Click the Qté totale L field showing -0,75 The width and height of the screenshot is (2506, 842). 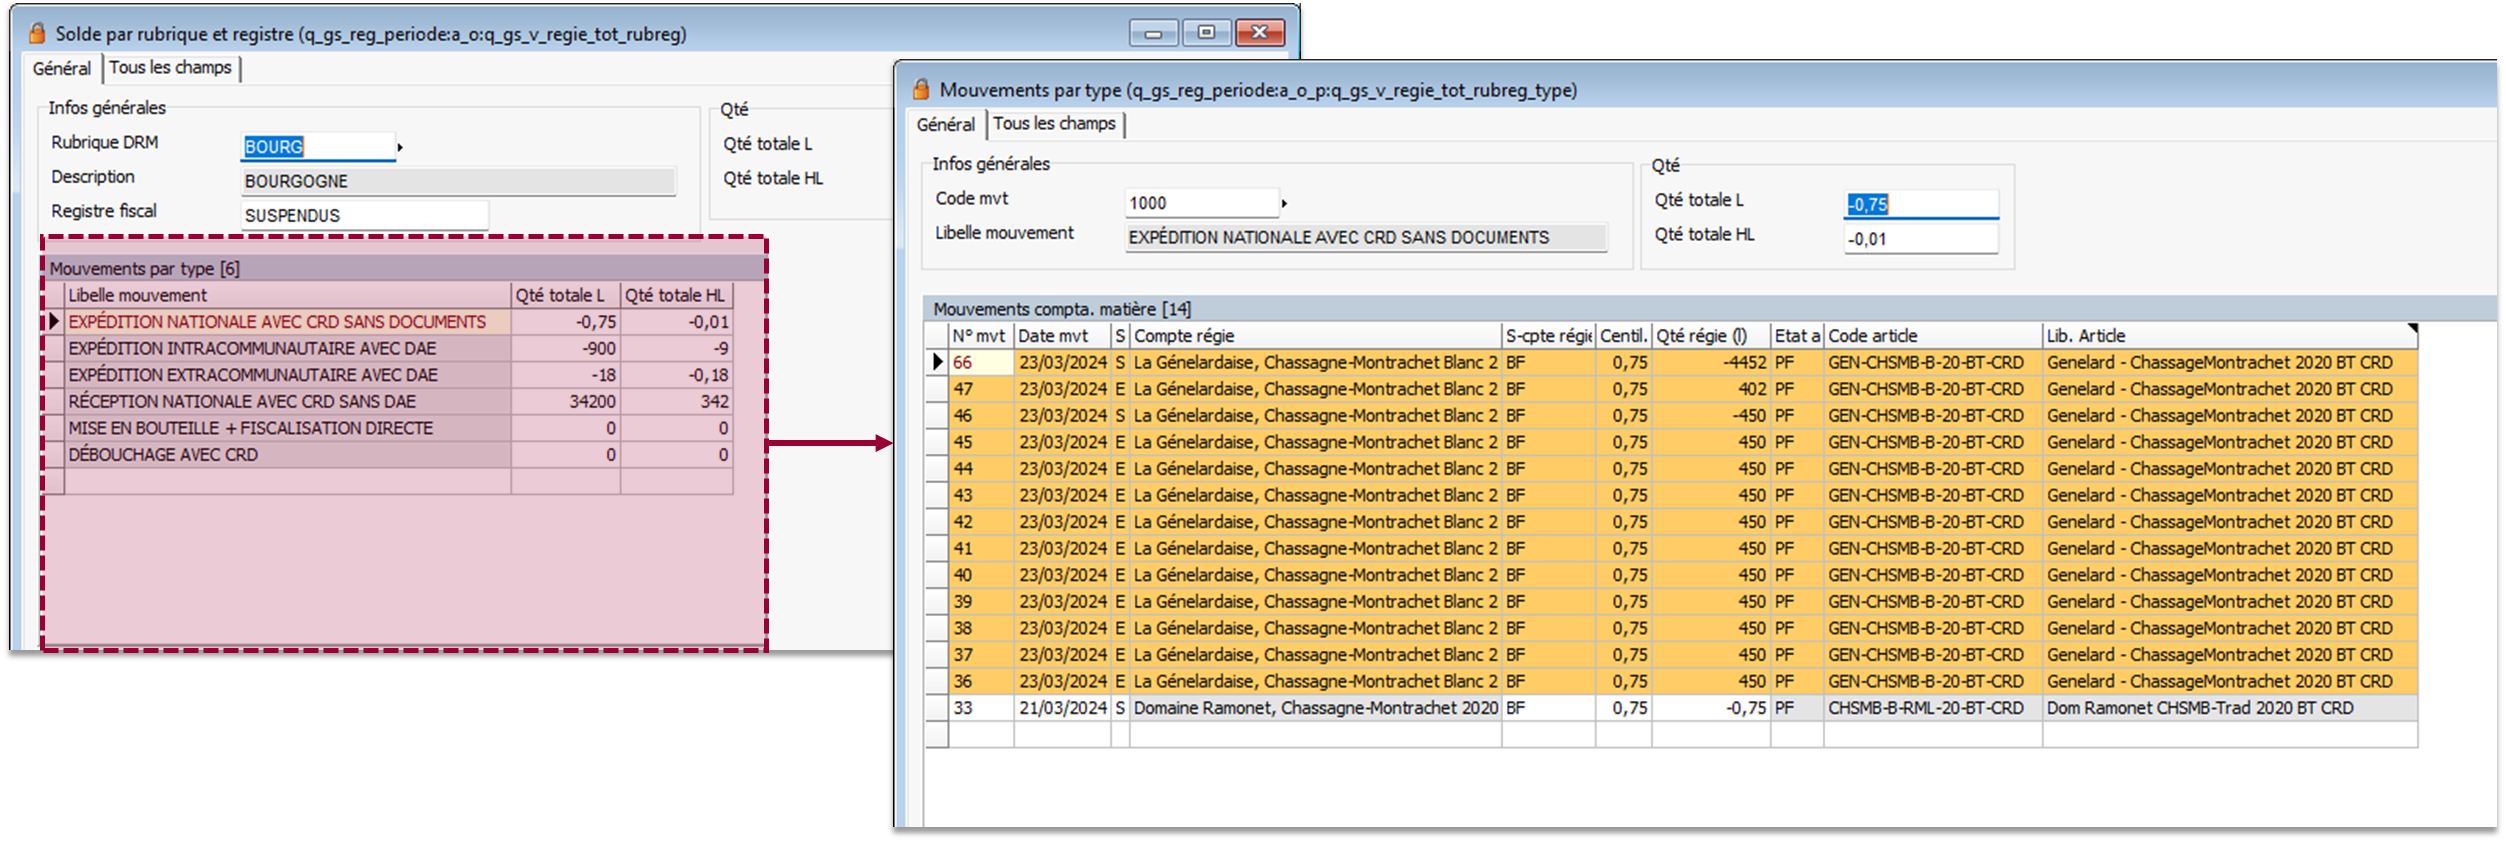pyautogui.click(x=1919, y=204)
